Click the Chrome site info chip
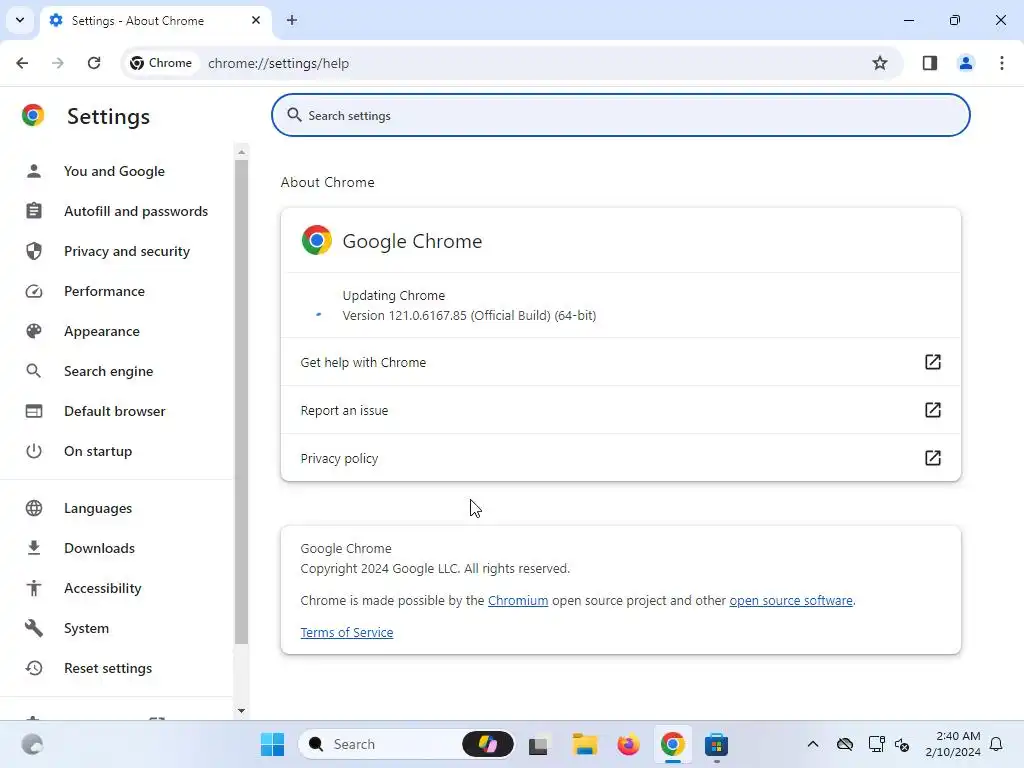1024x768 pixels. 161,63
